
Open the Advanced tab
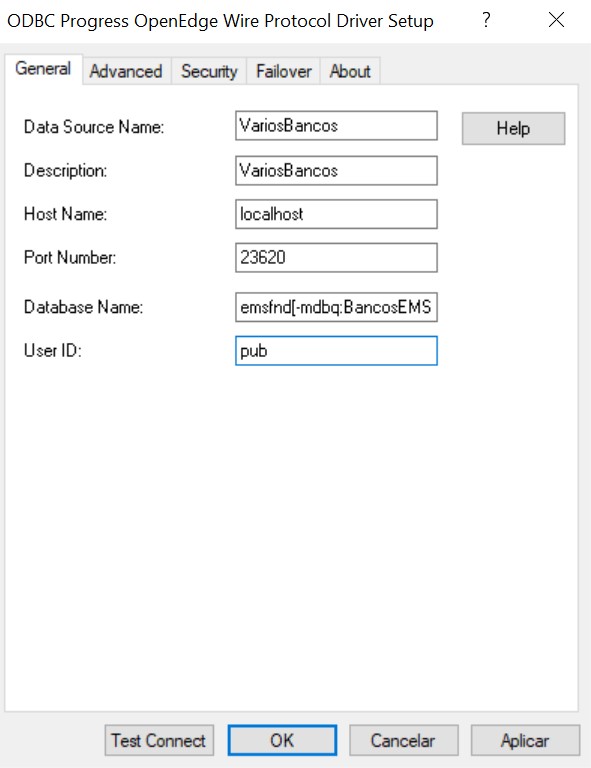coord(126,72)
